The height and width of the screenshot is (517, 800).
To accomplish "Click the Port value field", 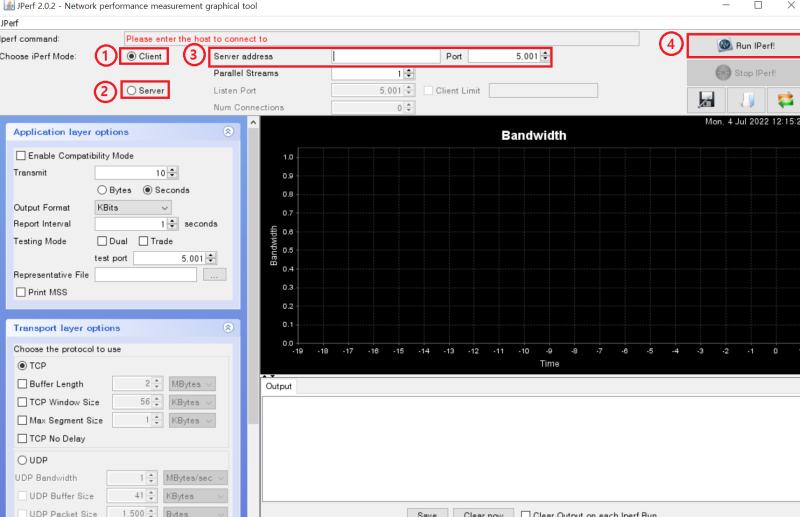I will pos(504,56).
